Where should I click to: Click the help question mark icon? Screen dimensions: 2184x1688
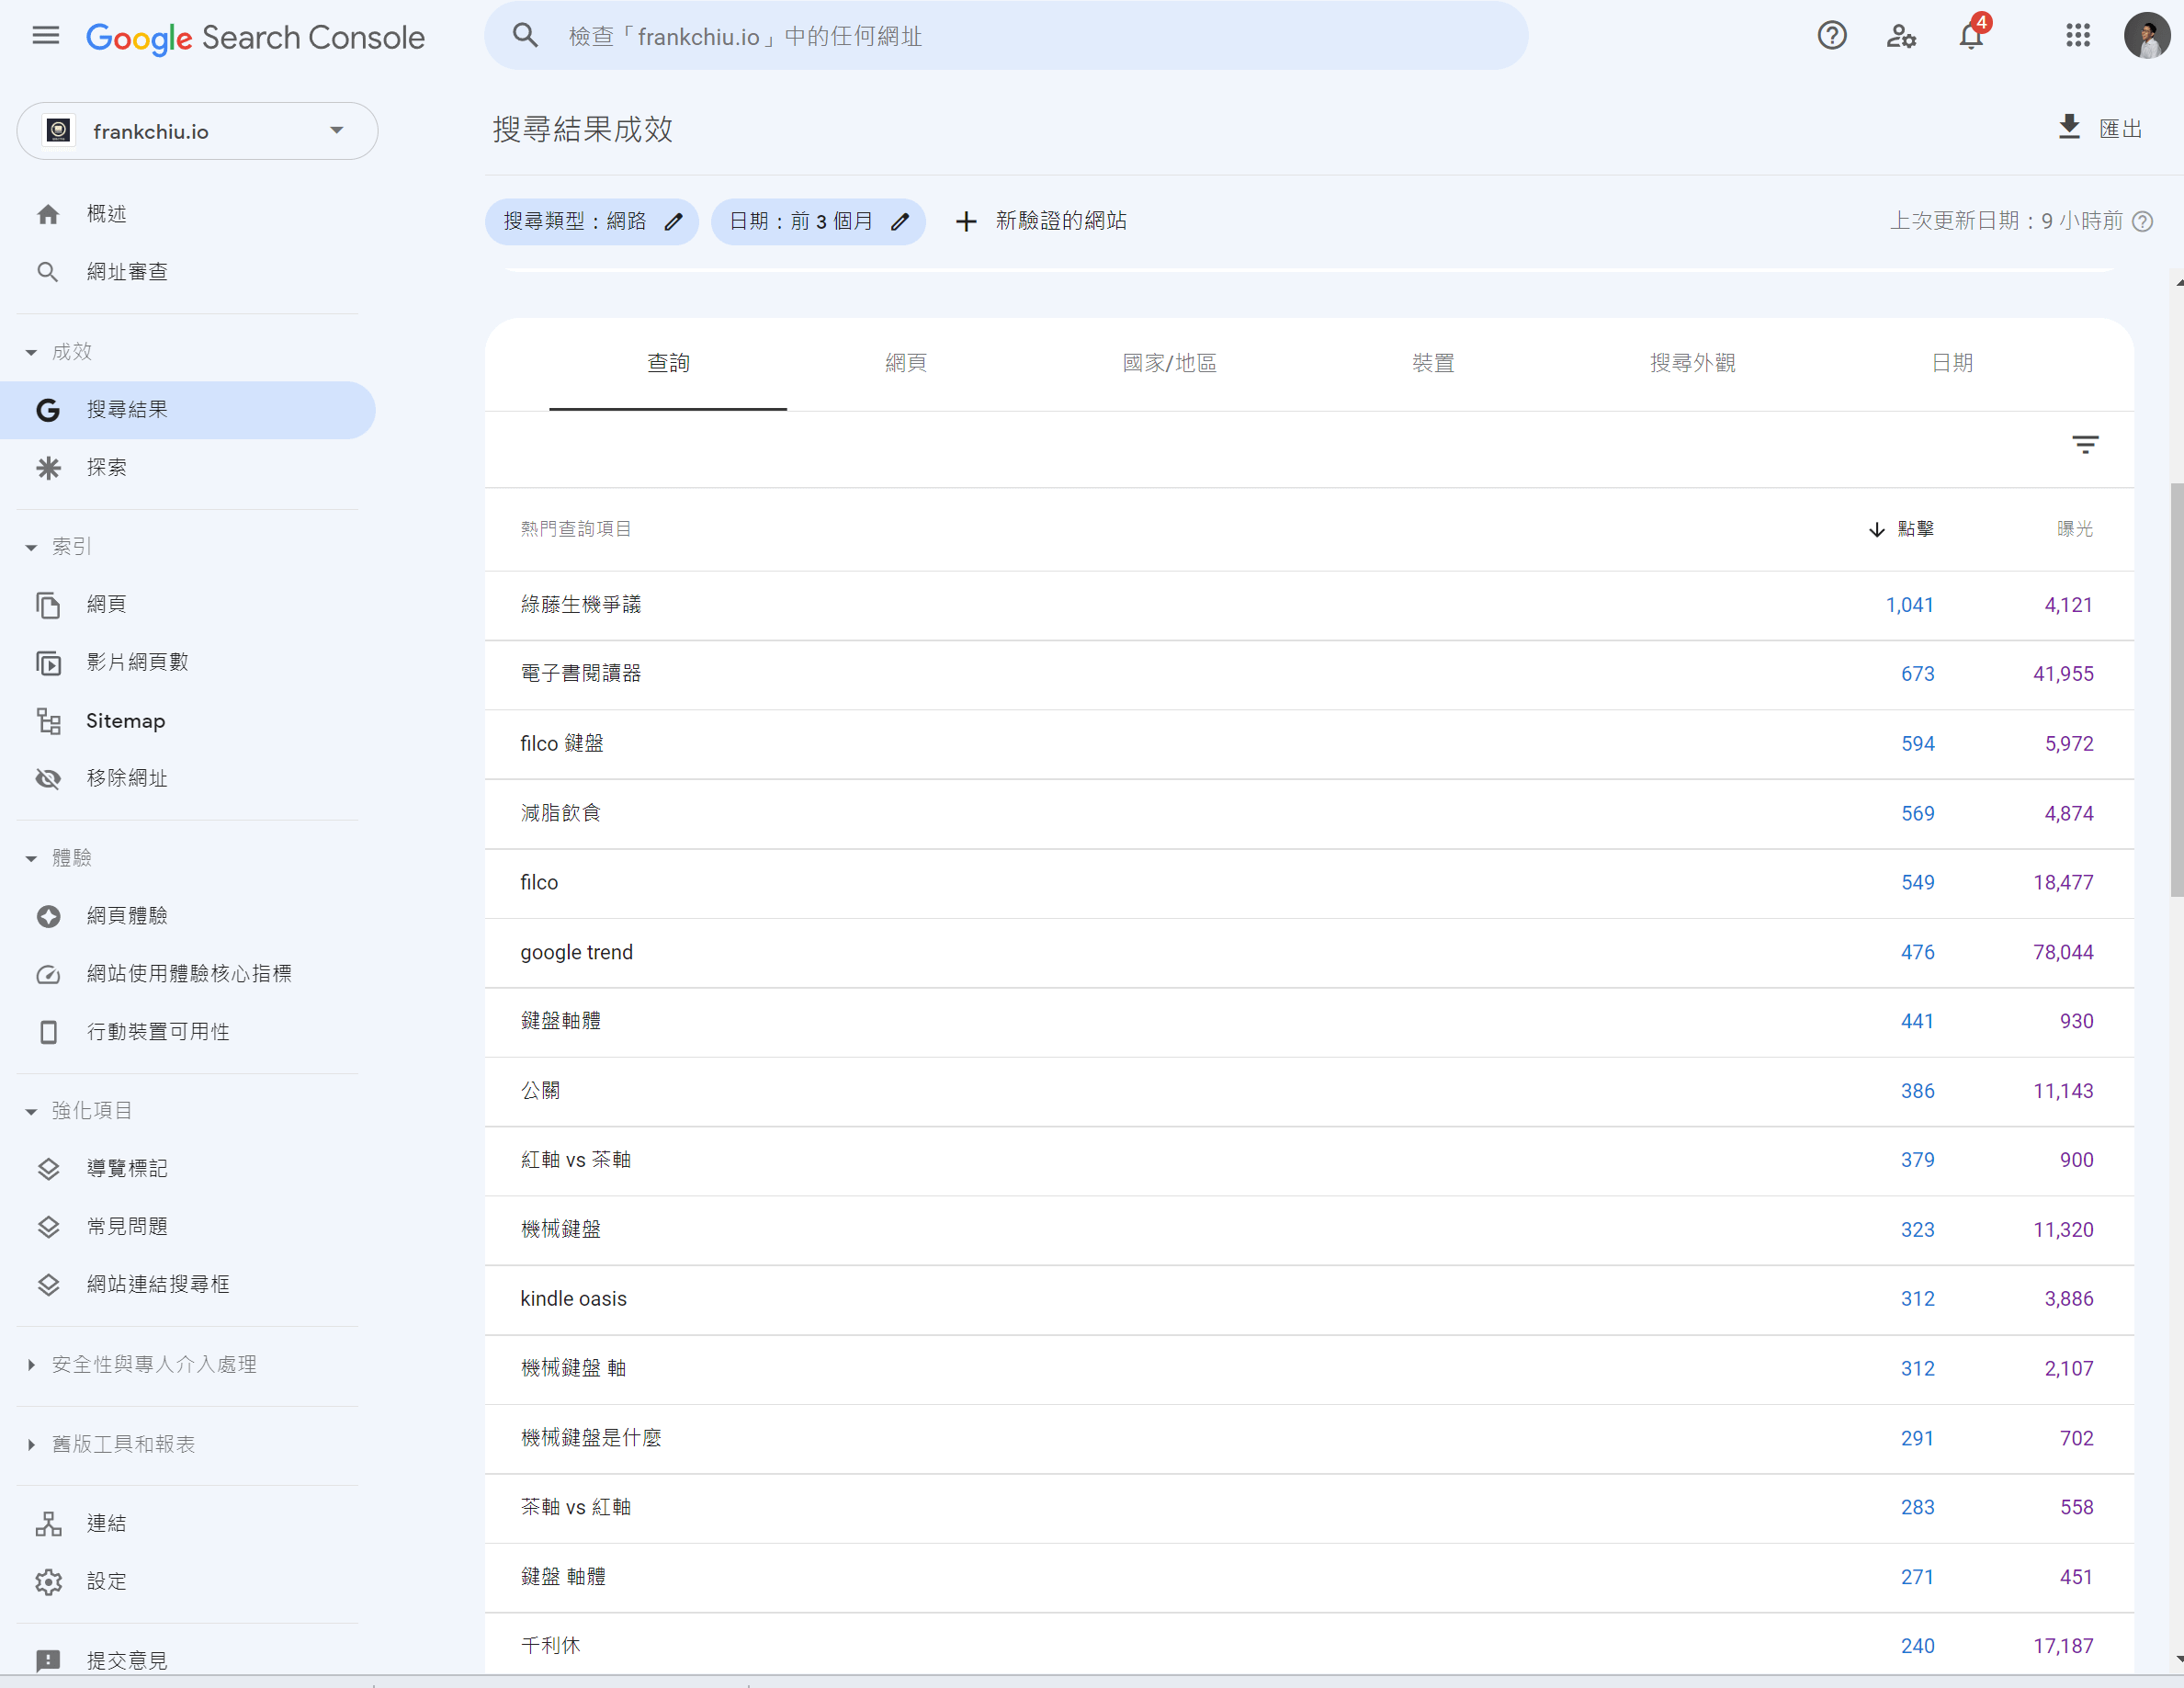[1831, 37]
